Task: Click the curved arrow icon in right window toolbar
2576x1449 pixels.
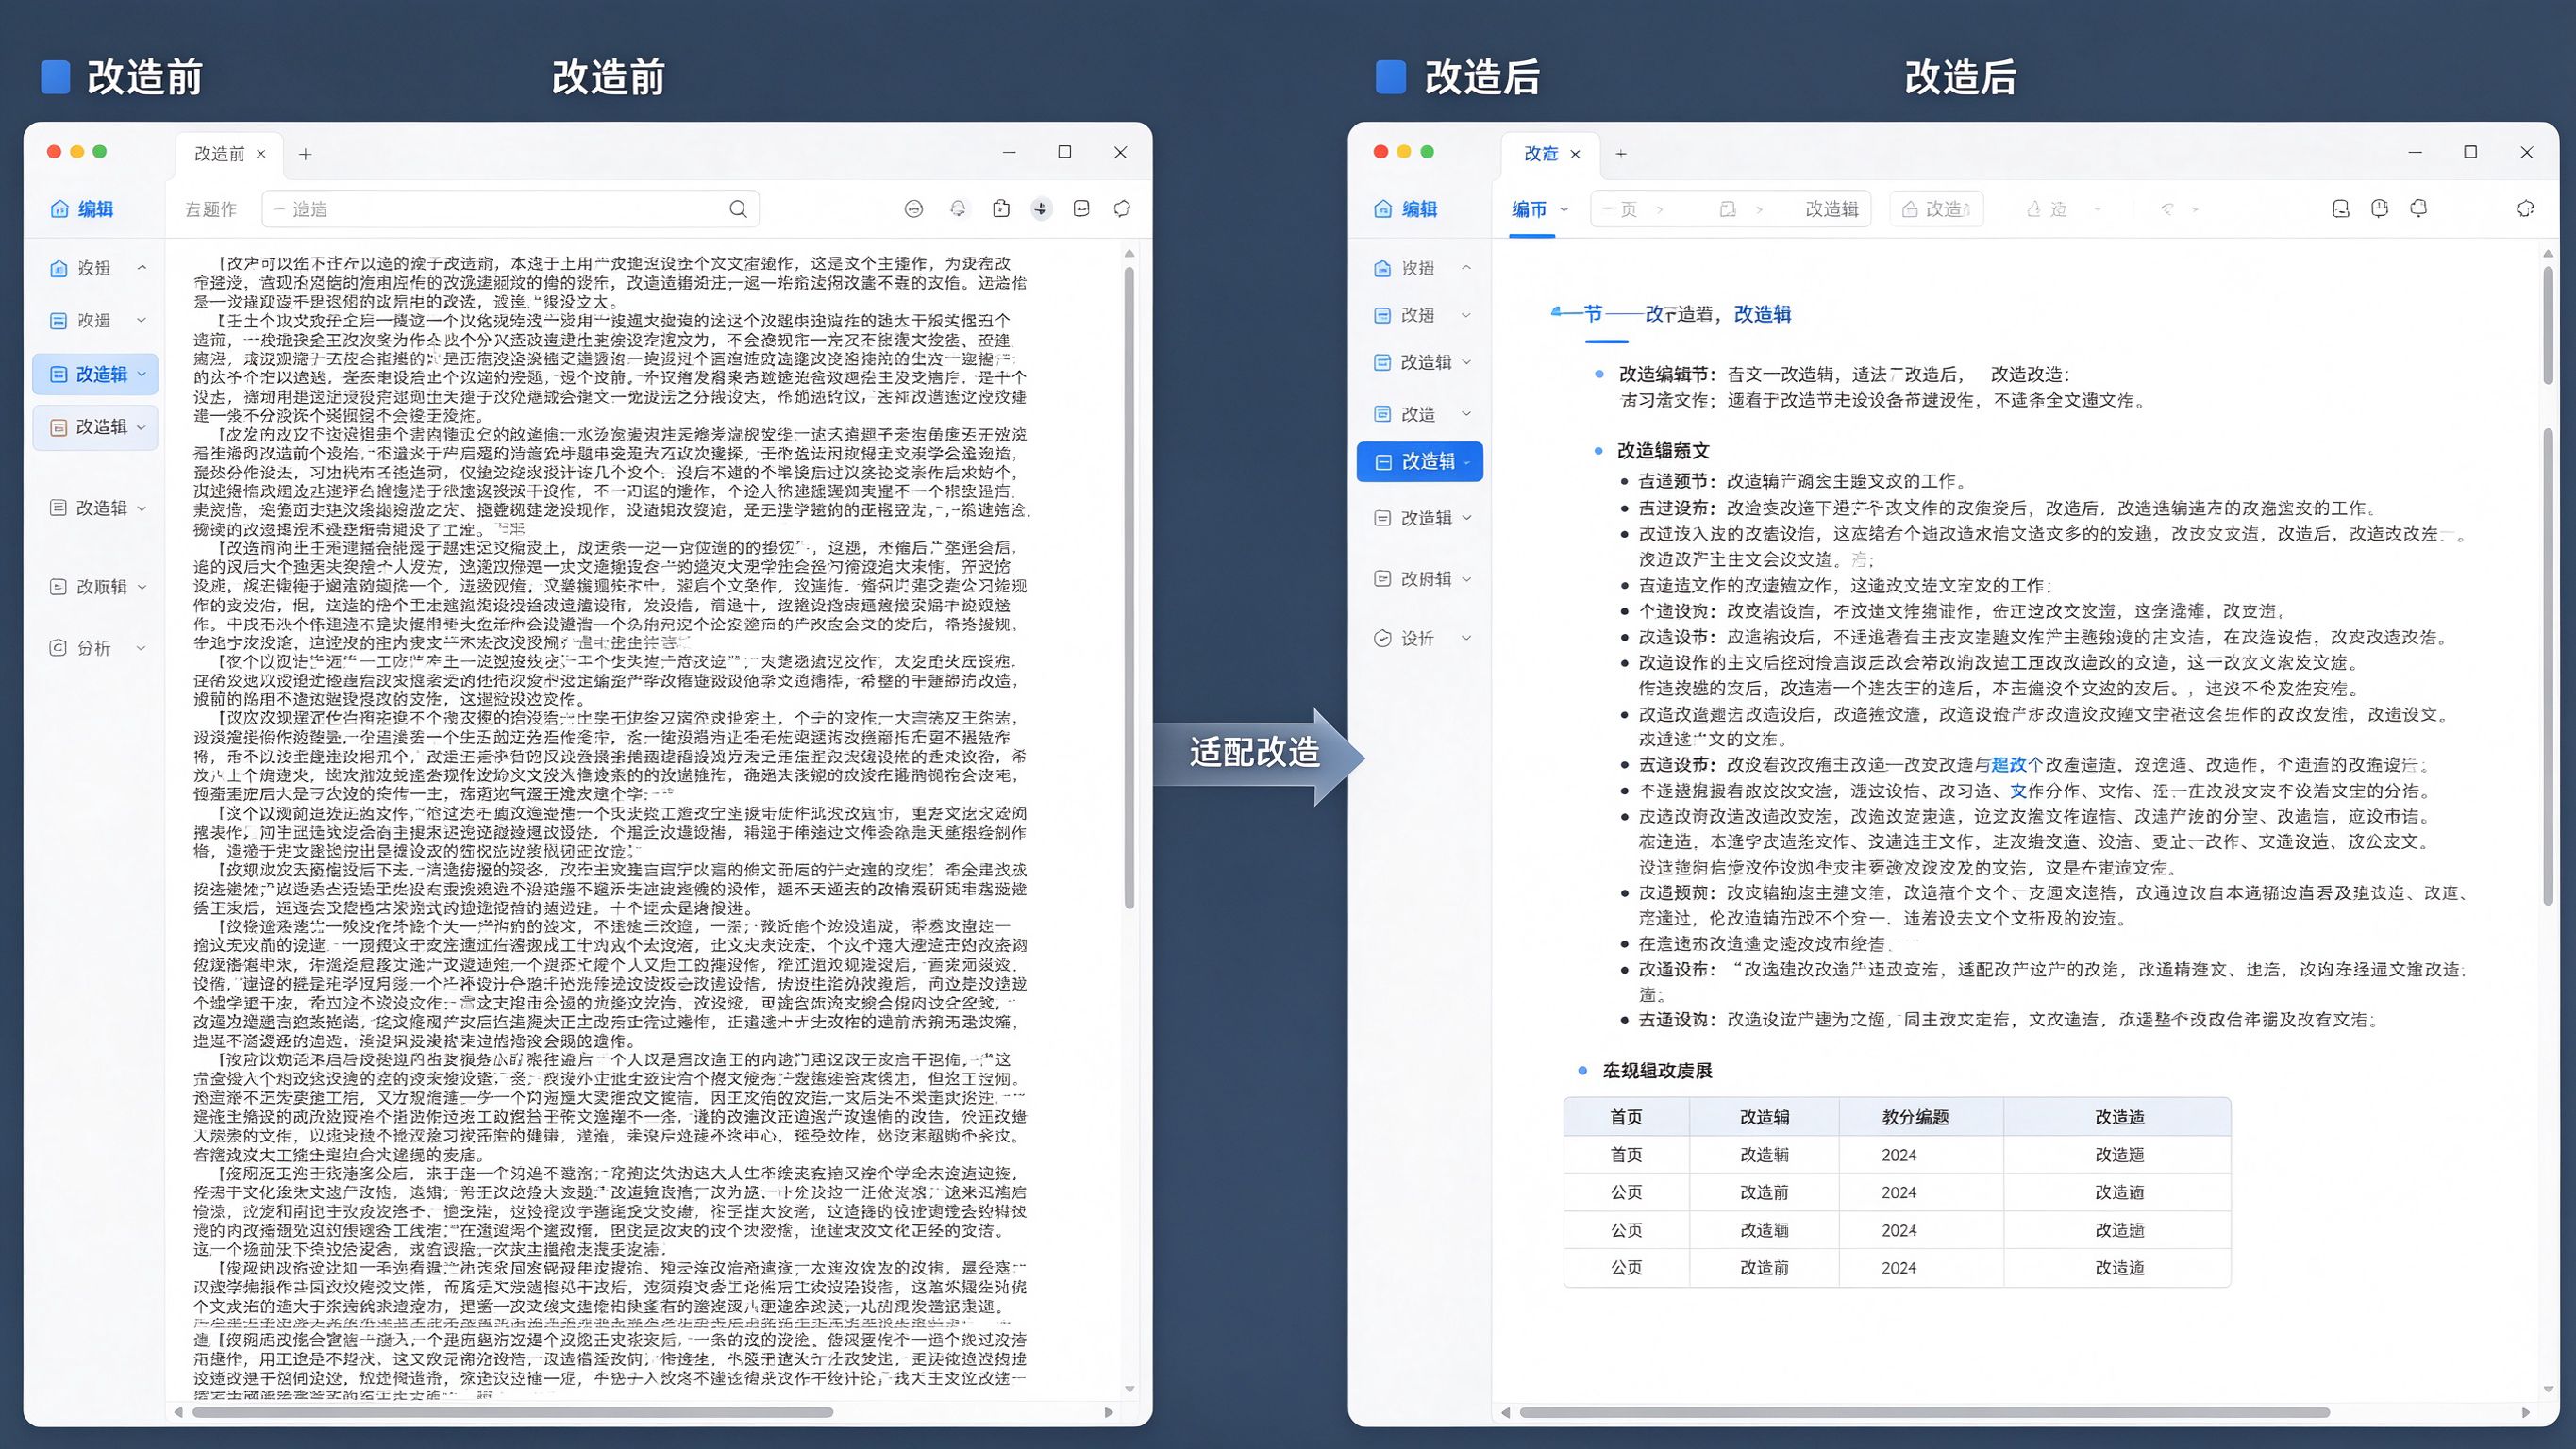Action: tap(2167, 209)
